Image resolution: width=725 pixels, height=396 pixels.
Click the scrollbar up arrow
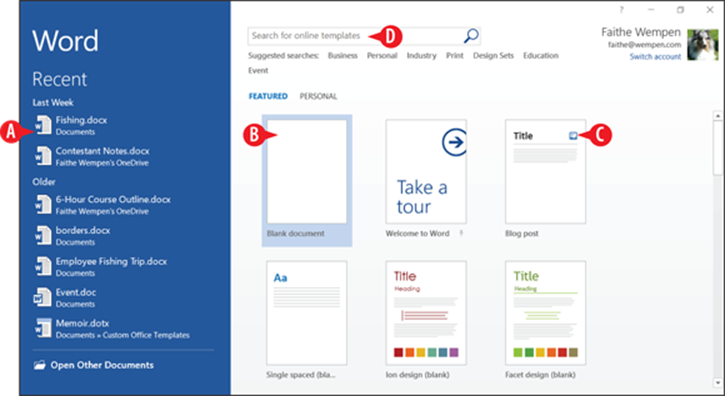[x=718, y=116]
